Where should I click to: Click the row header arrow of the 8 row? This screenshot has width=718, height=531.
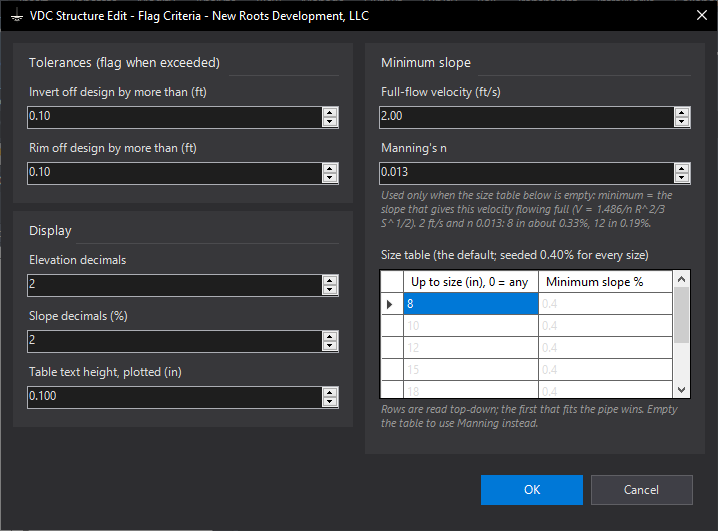tap(392, 304)
